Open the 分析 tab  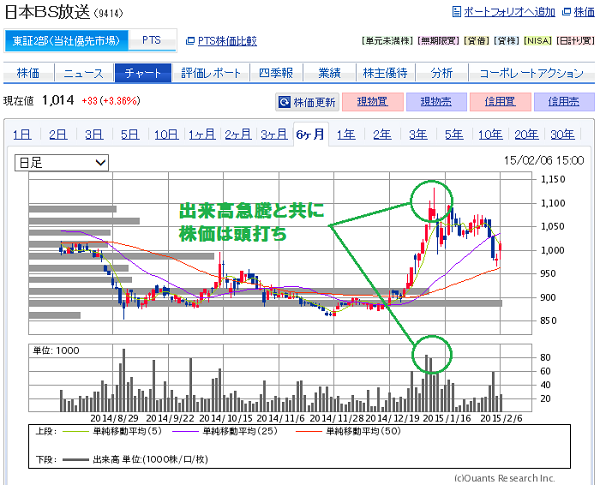(442, 73)
